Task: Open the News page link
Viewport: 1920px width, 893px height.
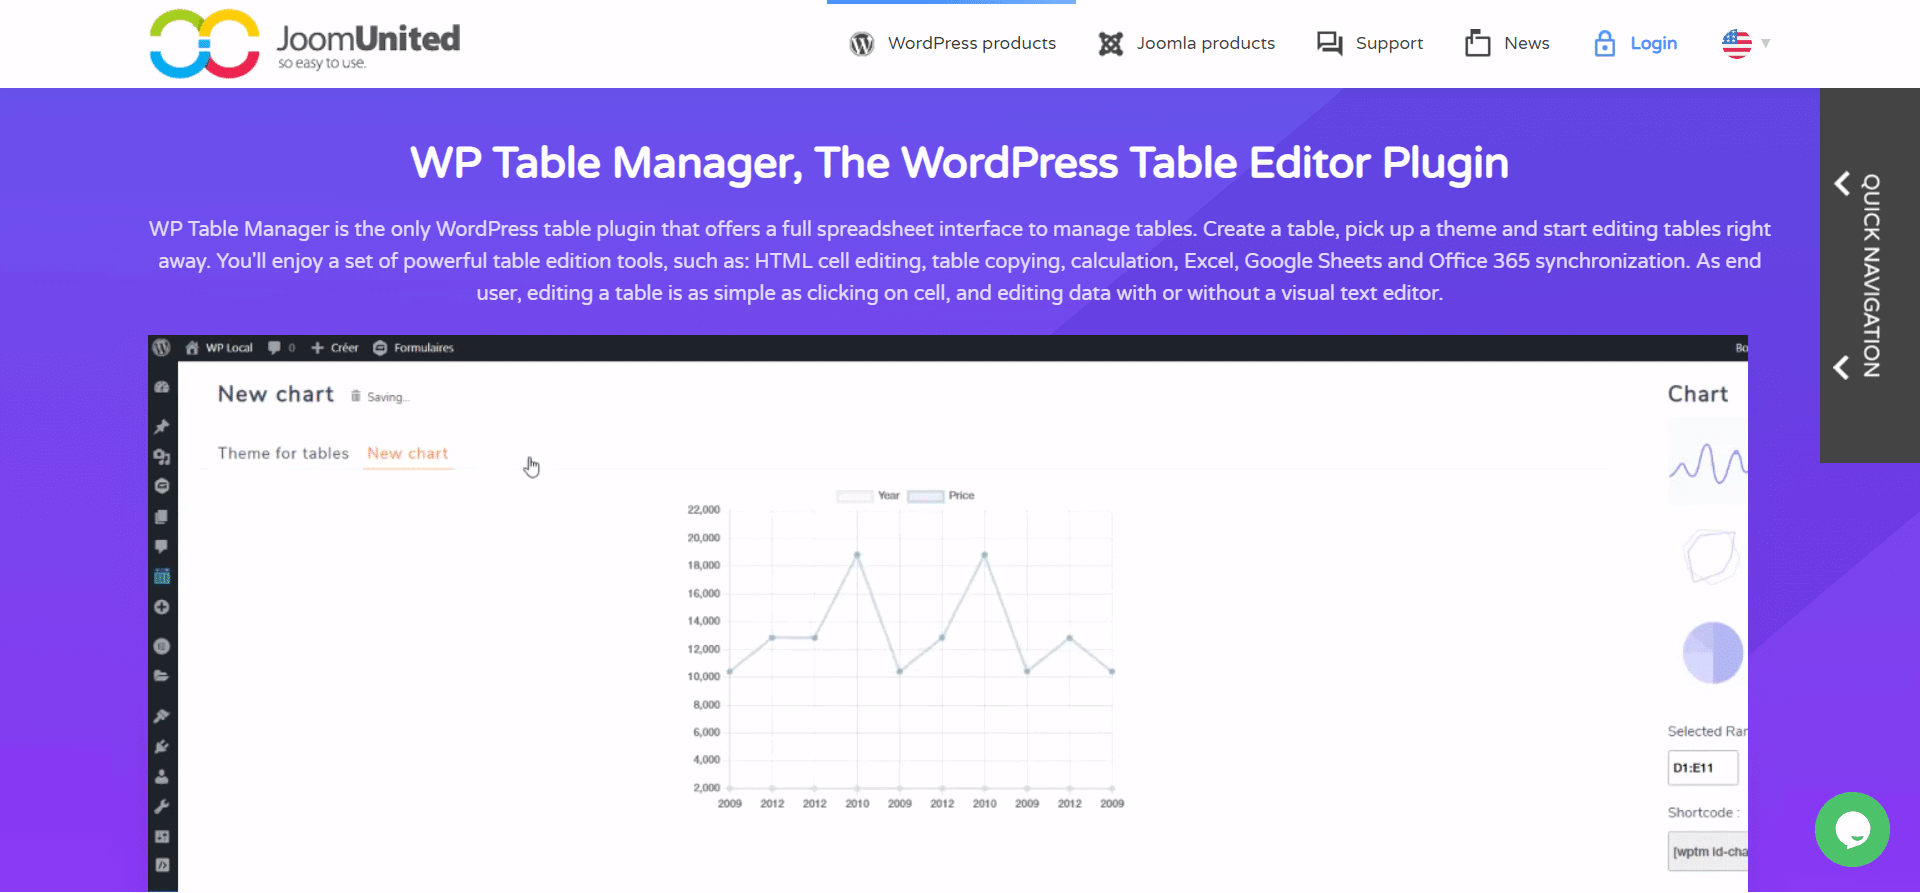Action: coord(1527,43)
